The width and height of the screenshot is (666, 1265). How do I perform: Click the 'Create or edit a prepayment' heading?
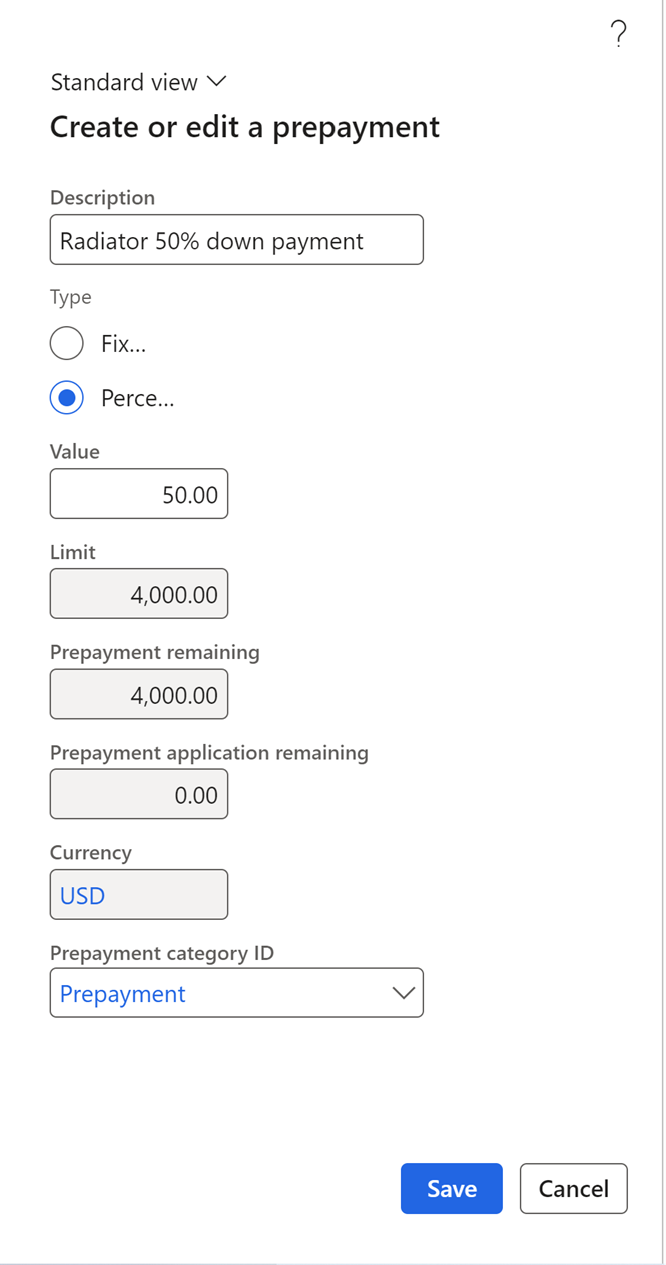click(x=245, y=127)
